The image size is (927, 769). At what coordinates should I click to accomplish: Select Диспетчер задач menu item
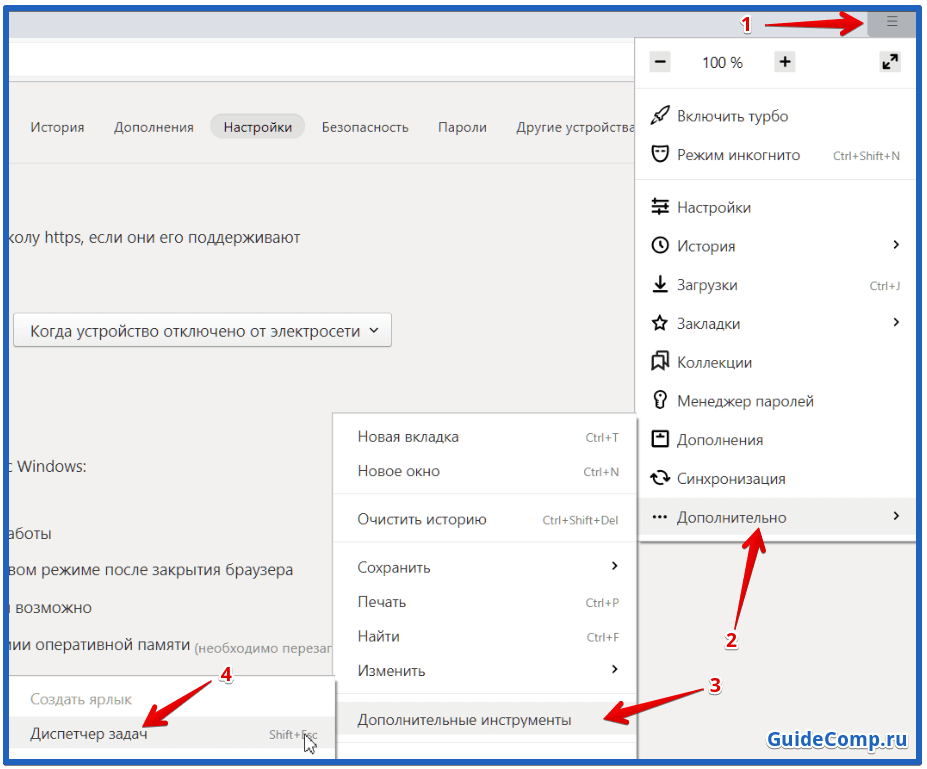89,734
